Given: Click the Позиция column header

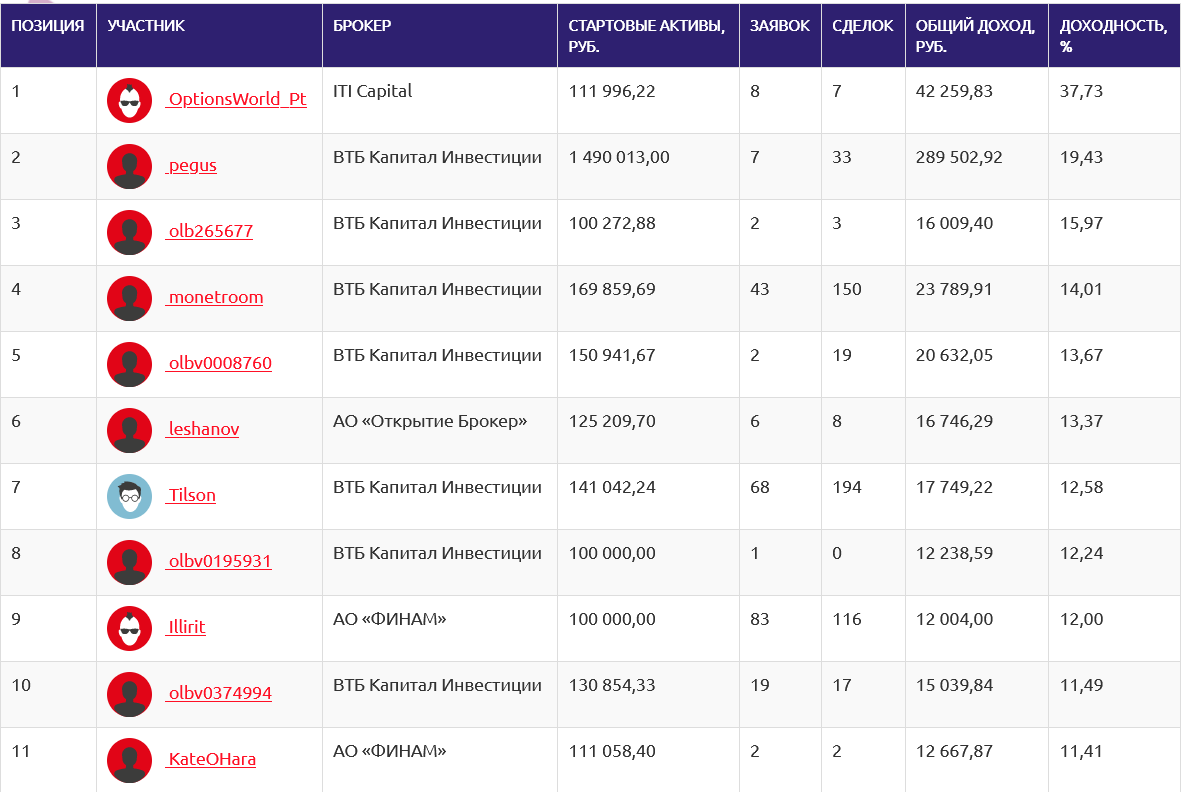Looking at the screenshot, I should click(x=48, y=27).
